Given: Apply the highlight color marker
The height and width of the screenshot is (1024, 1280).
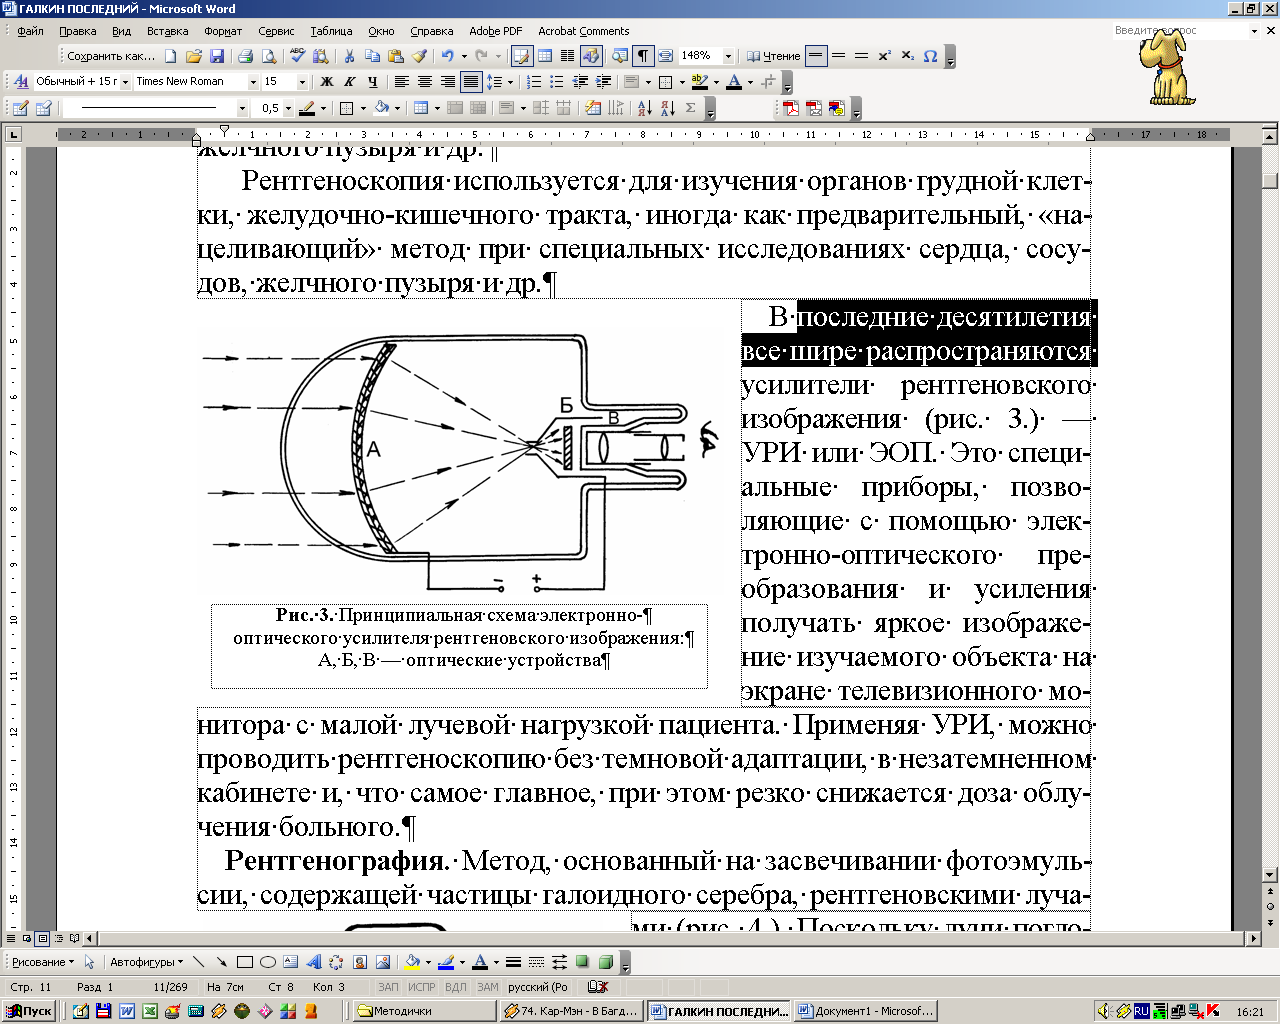Looking at the screenshot, I should (699, 81).
